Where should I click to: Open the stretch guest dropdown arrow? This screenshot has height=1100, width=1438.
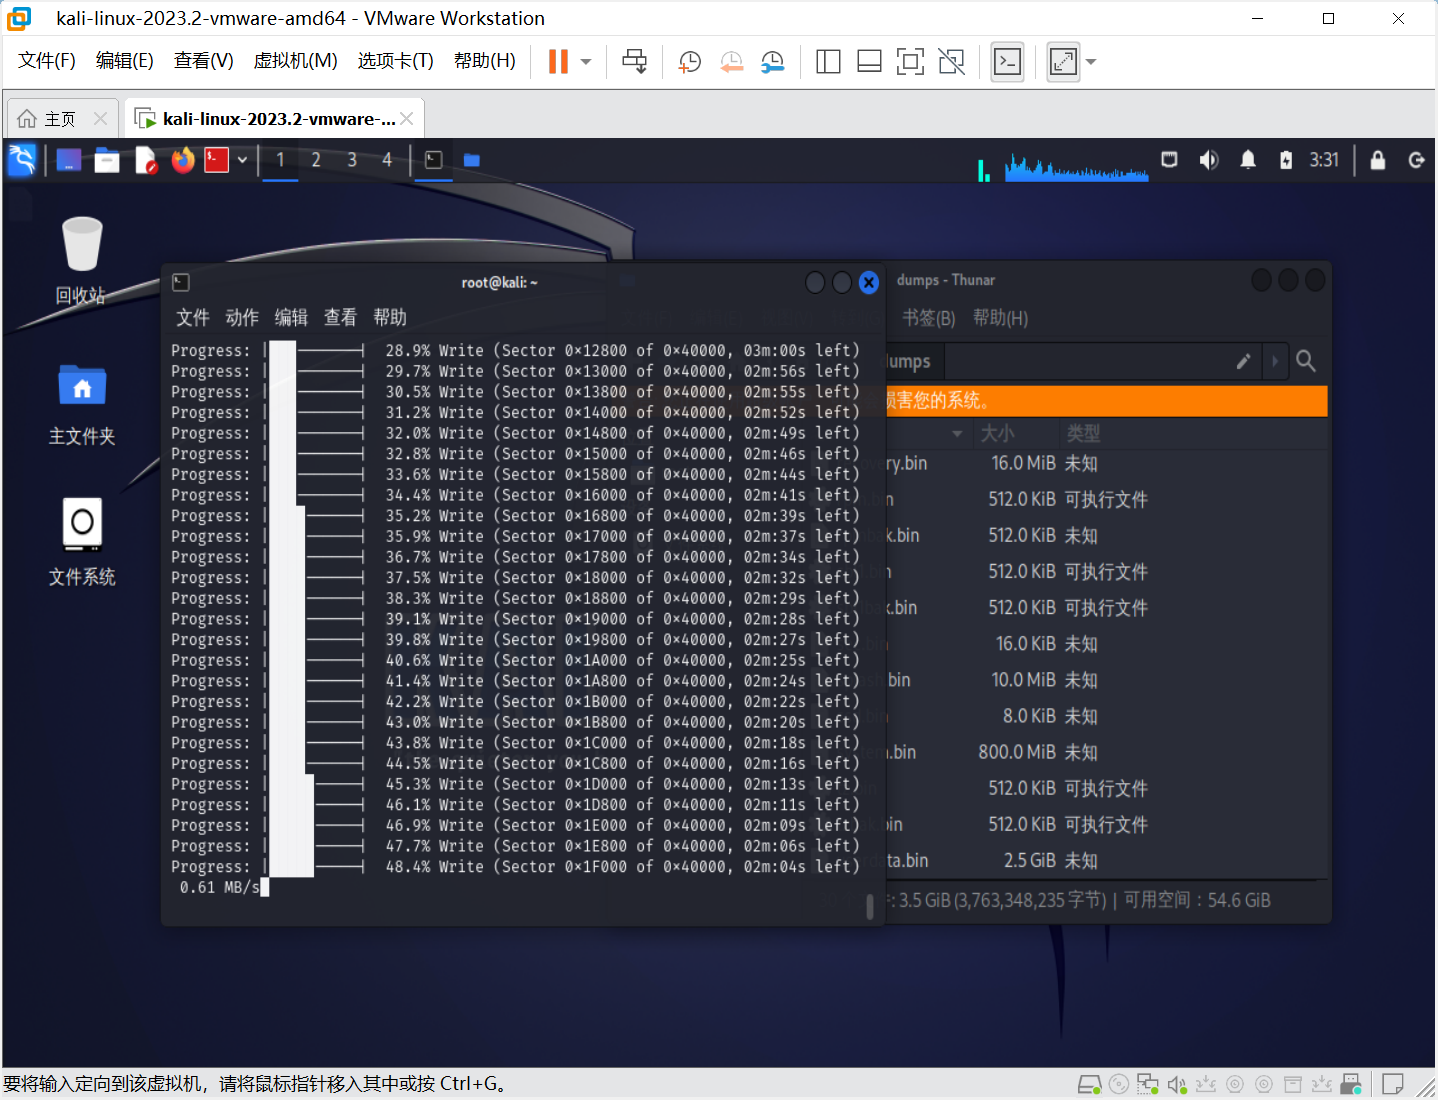(x=1090, y=61)
